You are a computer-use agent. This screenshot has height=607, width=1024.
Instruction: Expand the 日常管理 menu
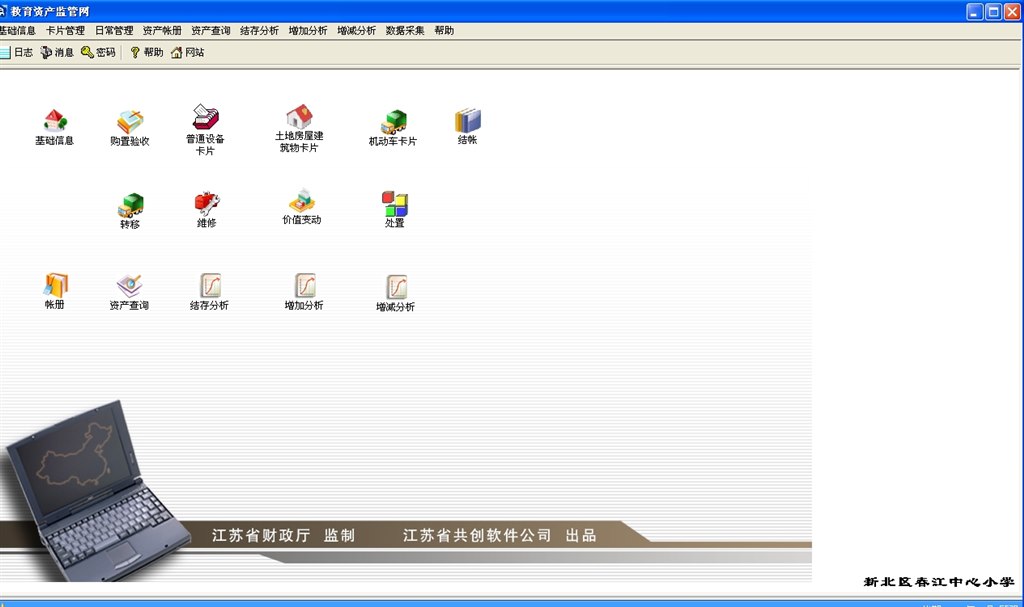point(114,31)
